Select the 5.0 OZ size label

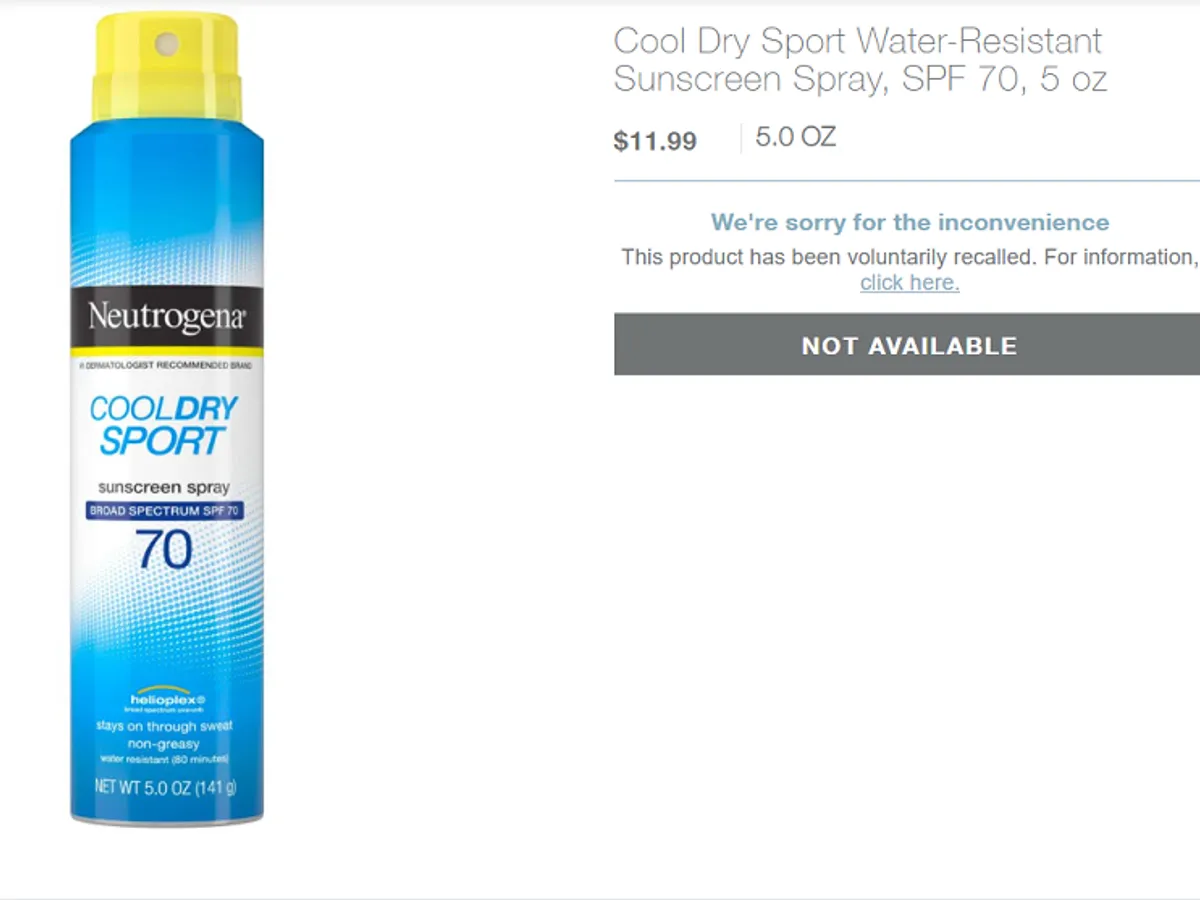click(x=795, y=137)
